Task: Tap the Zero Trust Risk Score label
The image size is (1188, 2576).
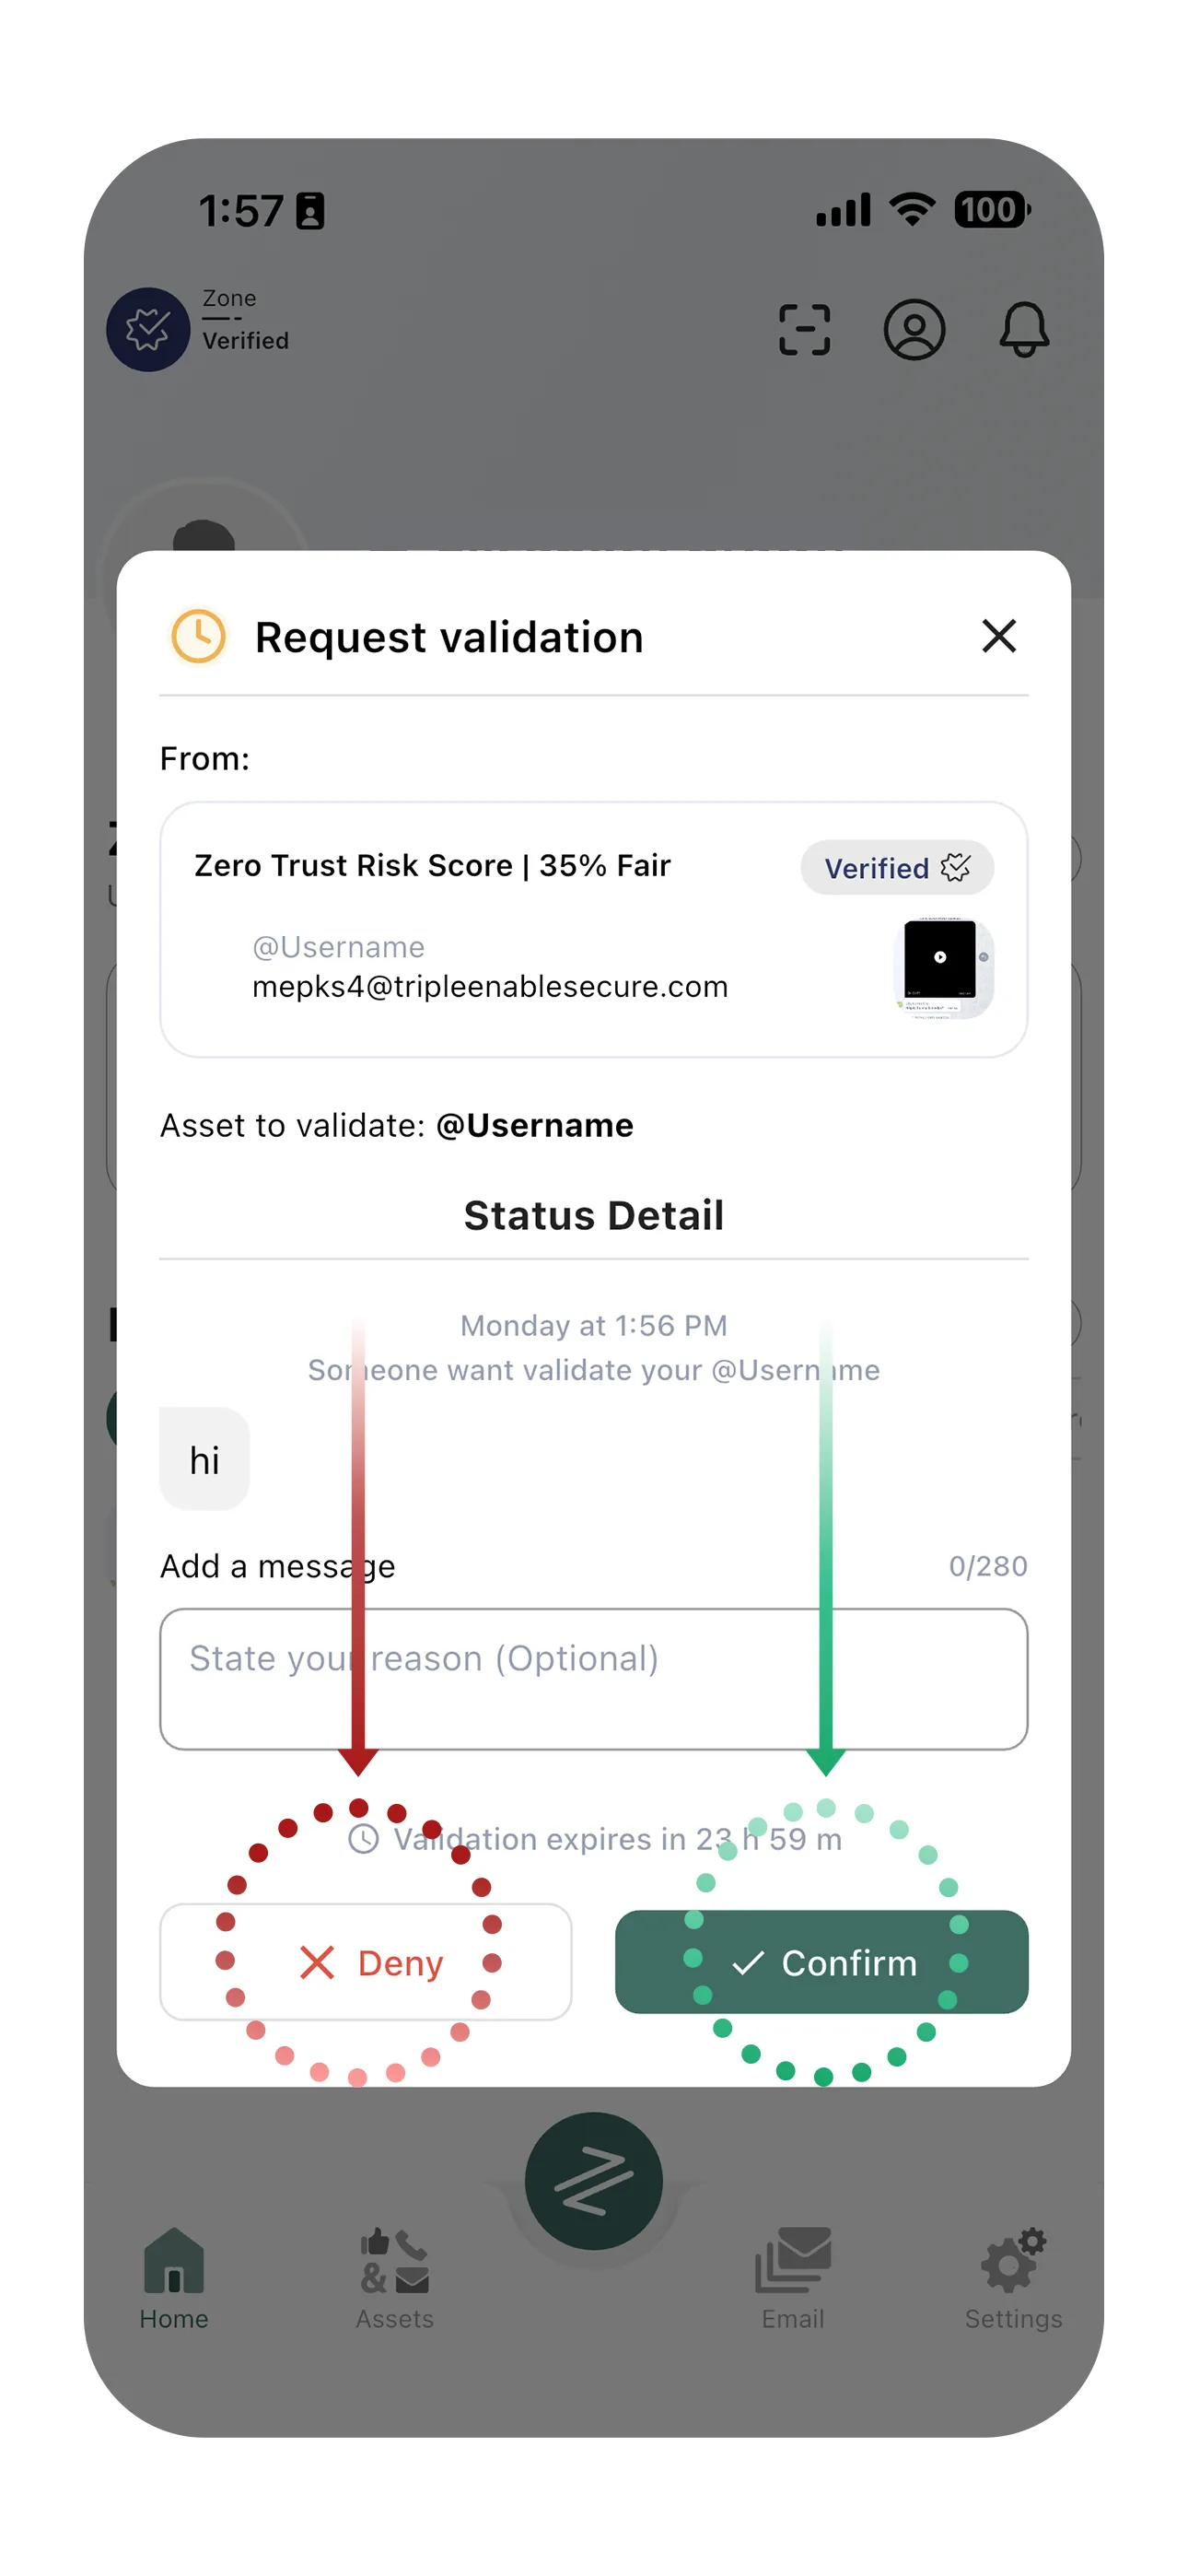Action: (432, 865)
